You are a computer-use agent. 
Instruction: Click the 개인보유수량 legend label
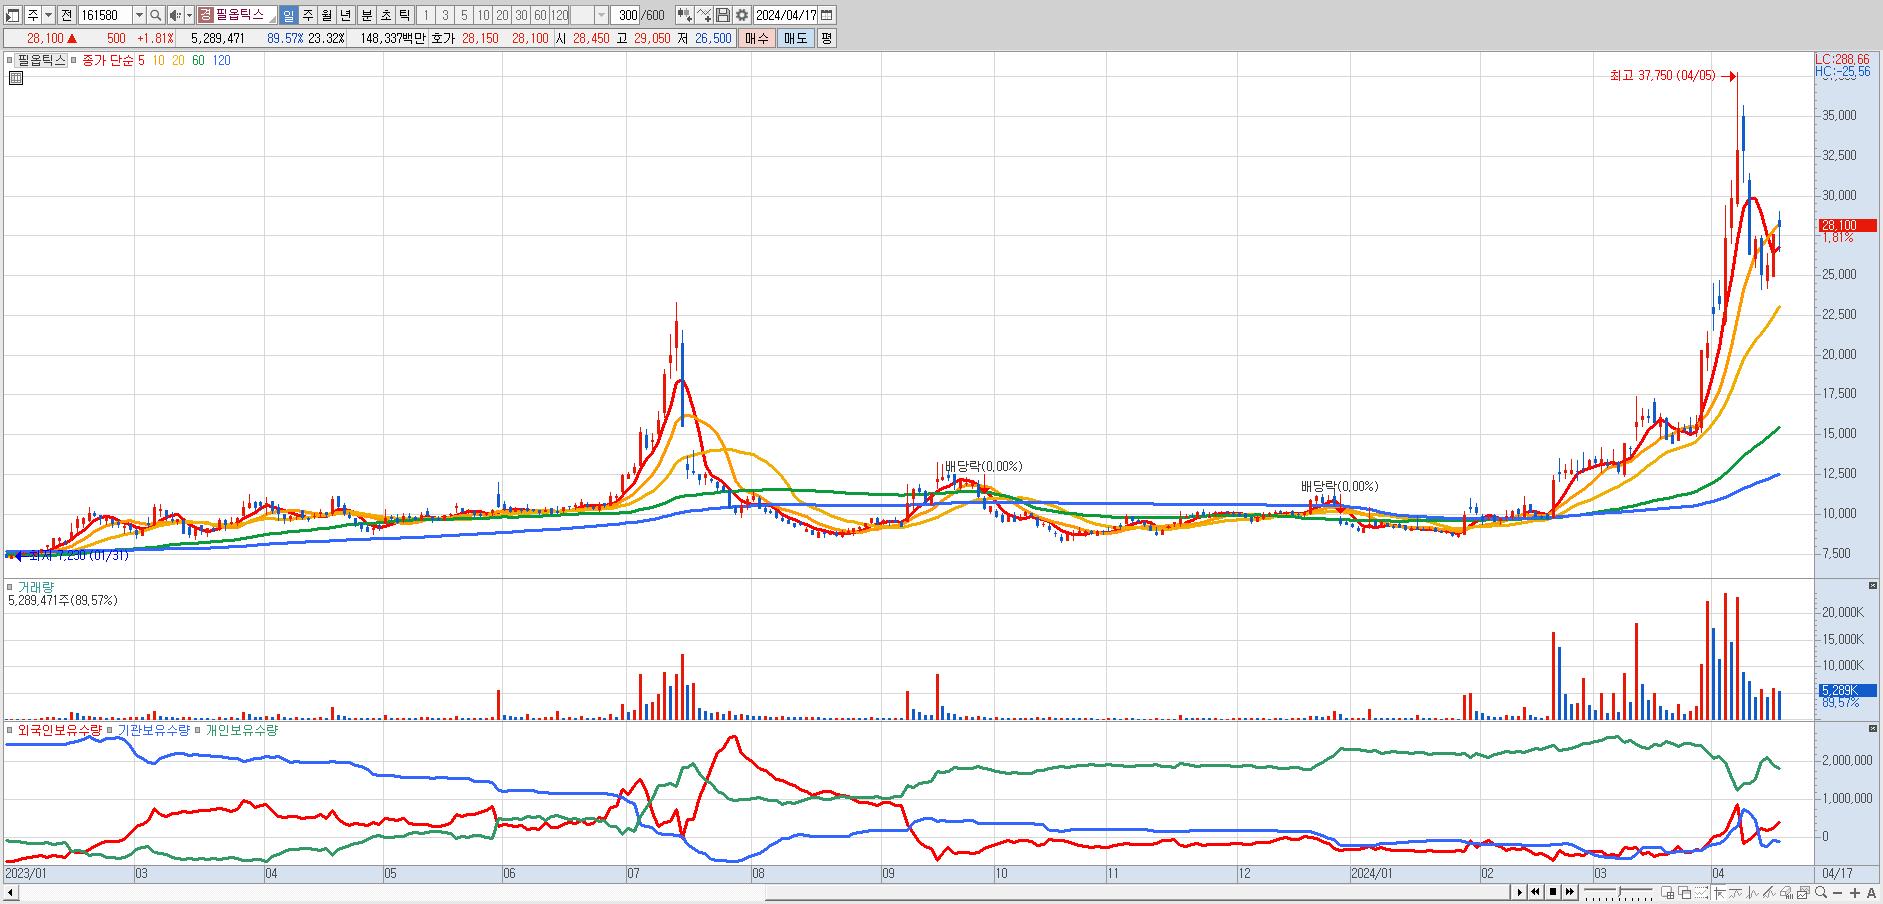tap(242, 730)
